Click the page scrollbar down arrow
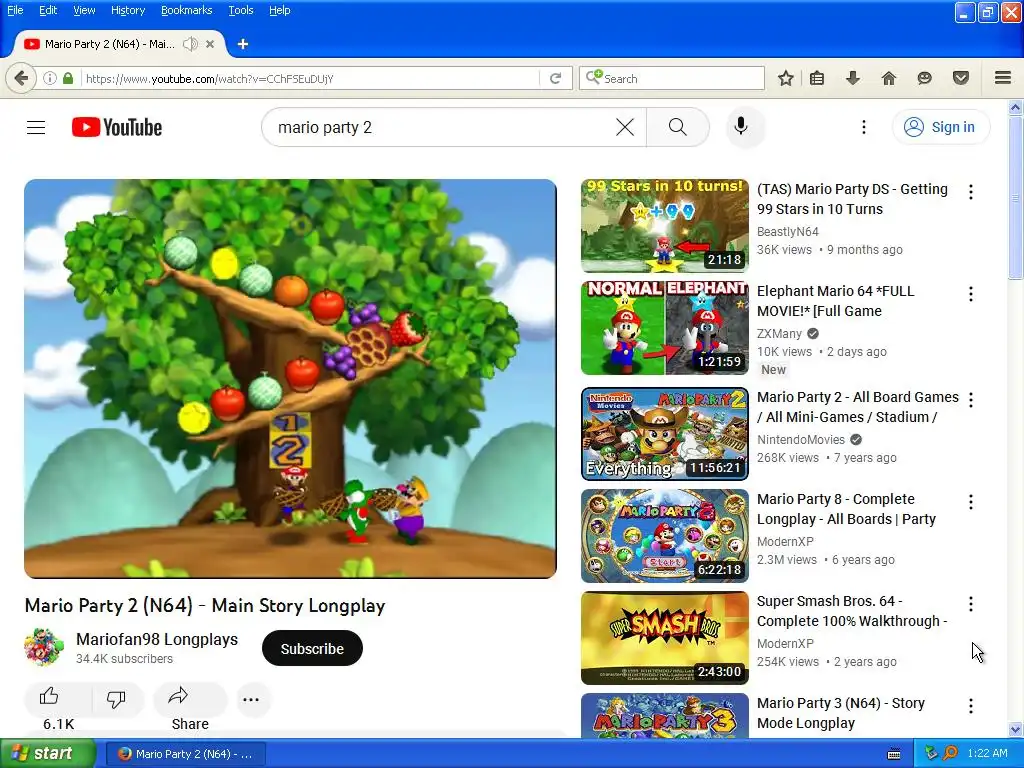 pos(1015,729)
